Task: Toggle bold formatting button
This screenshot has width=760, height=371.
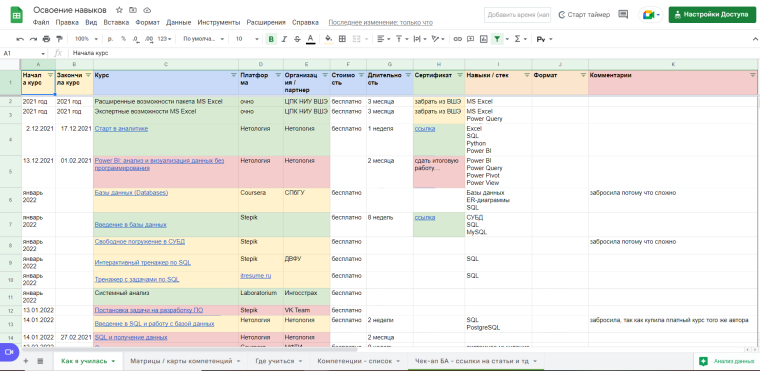Action: pos(271,39)
